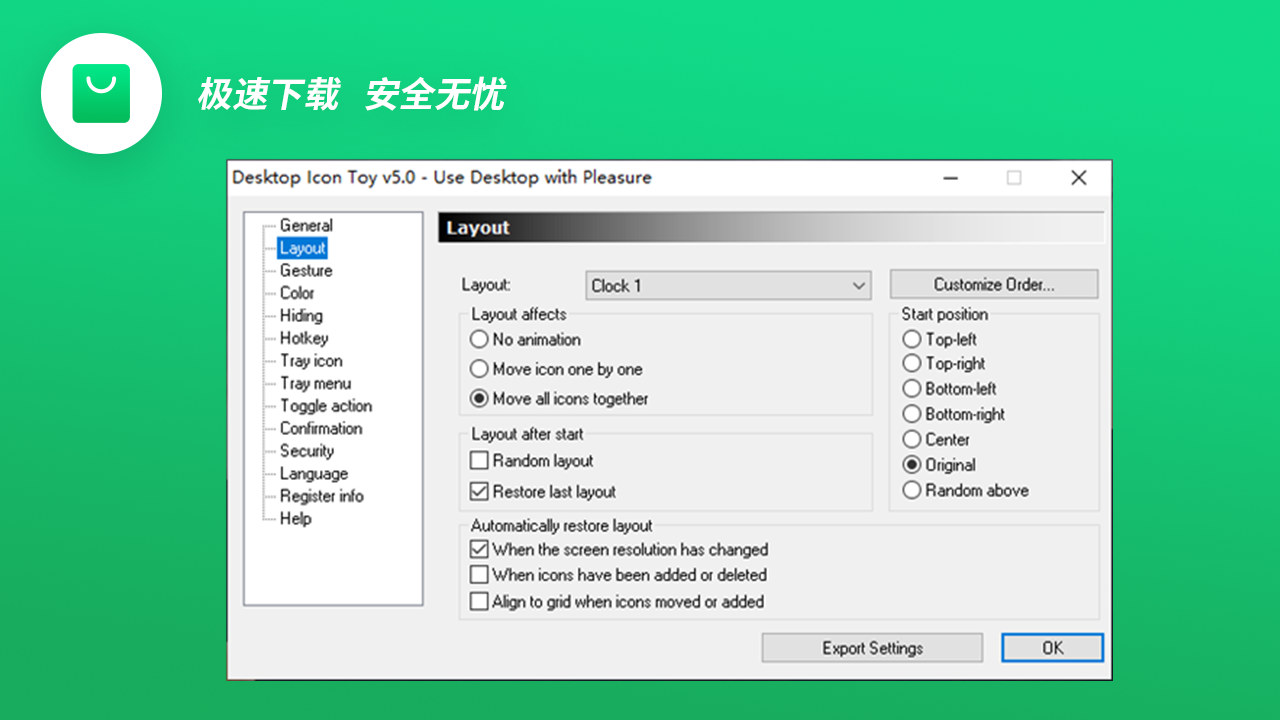
Task: Open the General settings page
Action: click(x=305, y=225)
